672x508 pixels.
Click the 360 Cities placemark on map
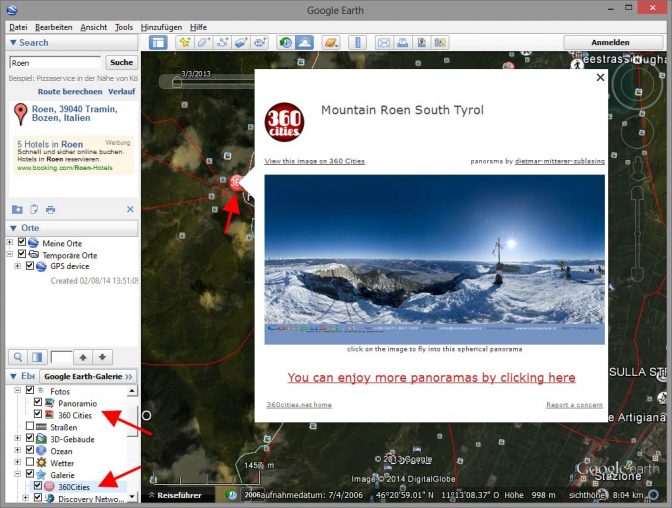tap(236, 183)
